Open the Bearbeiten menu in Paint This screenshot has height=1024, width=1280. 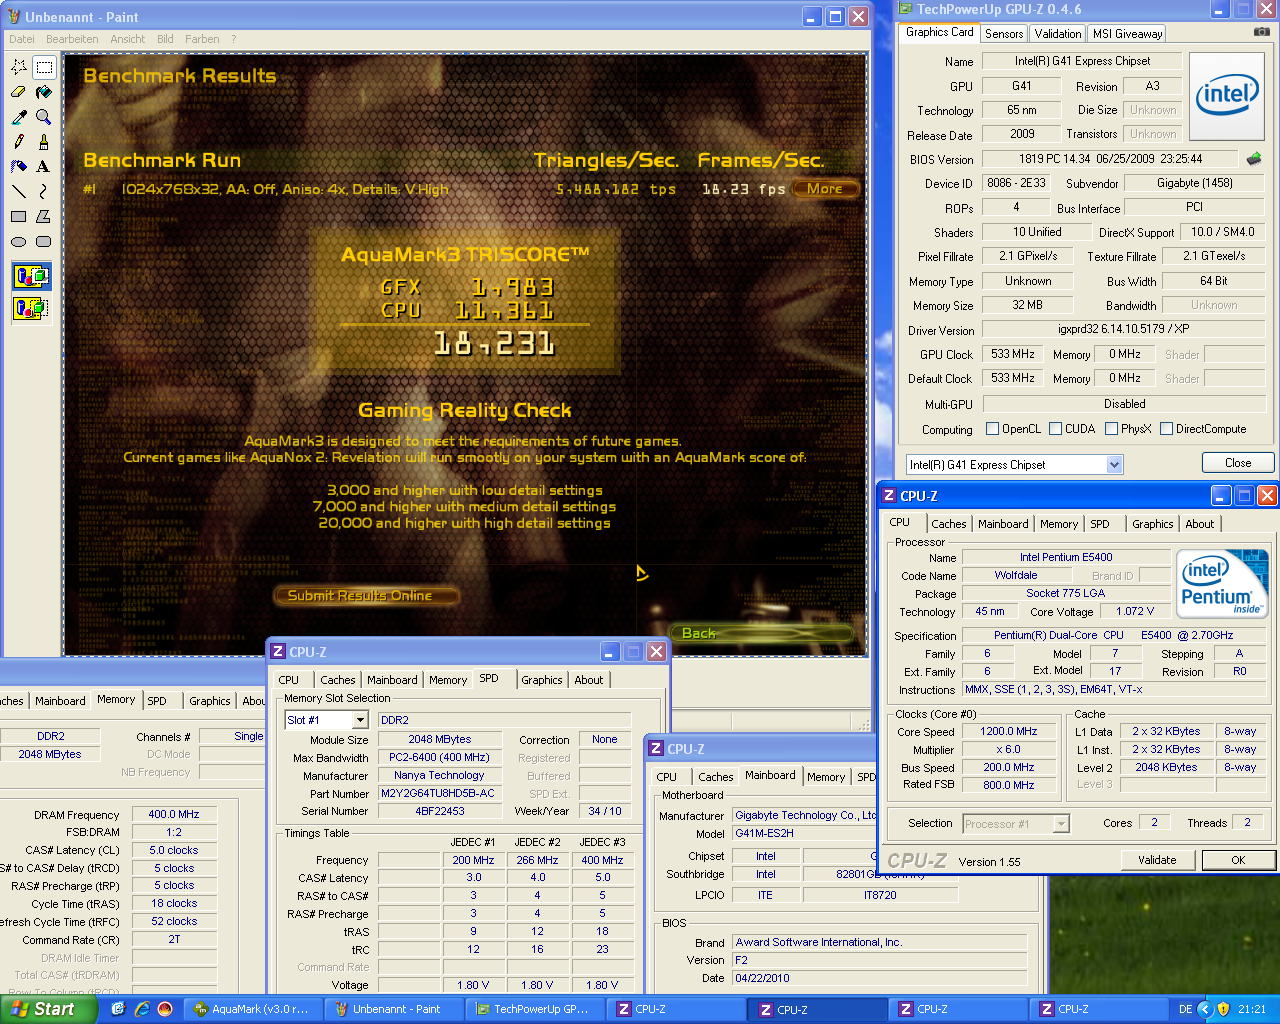[x=72, y=39]
